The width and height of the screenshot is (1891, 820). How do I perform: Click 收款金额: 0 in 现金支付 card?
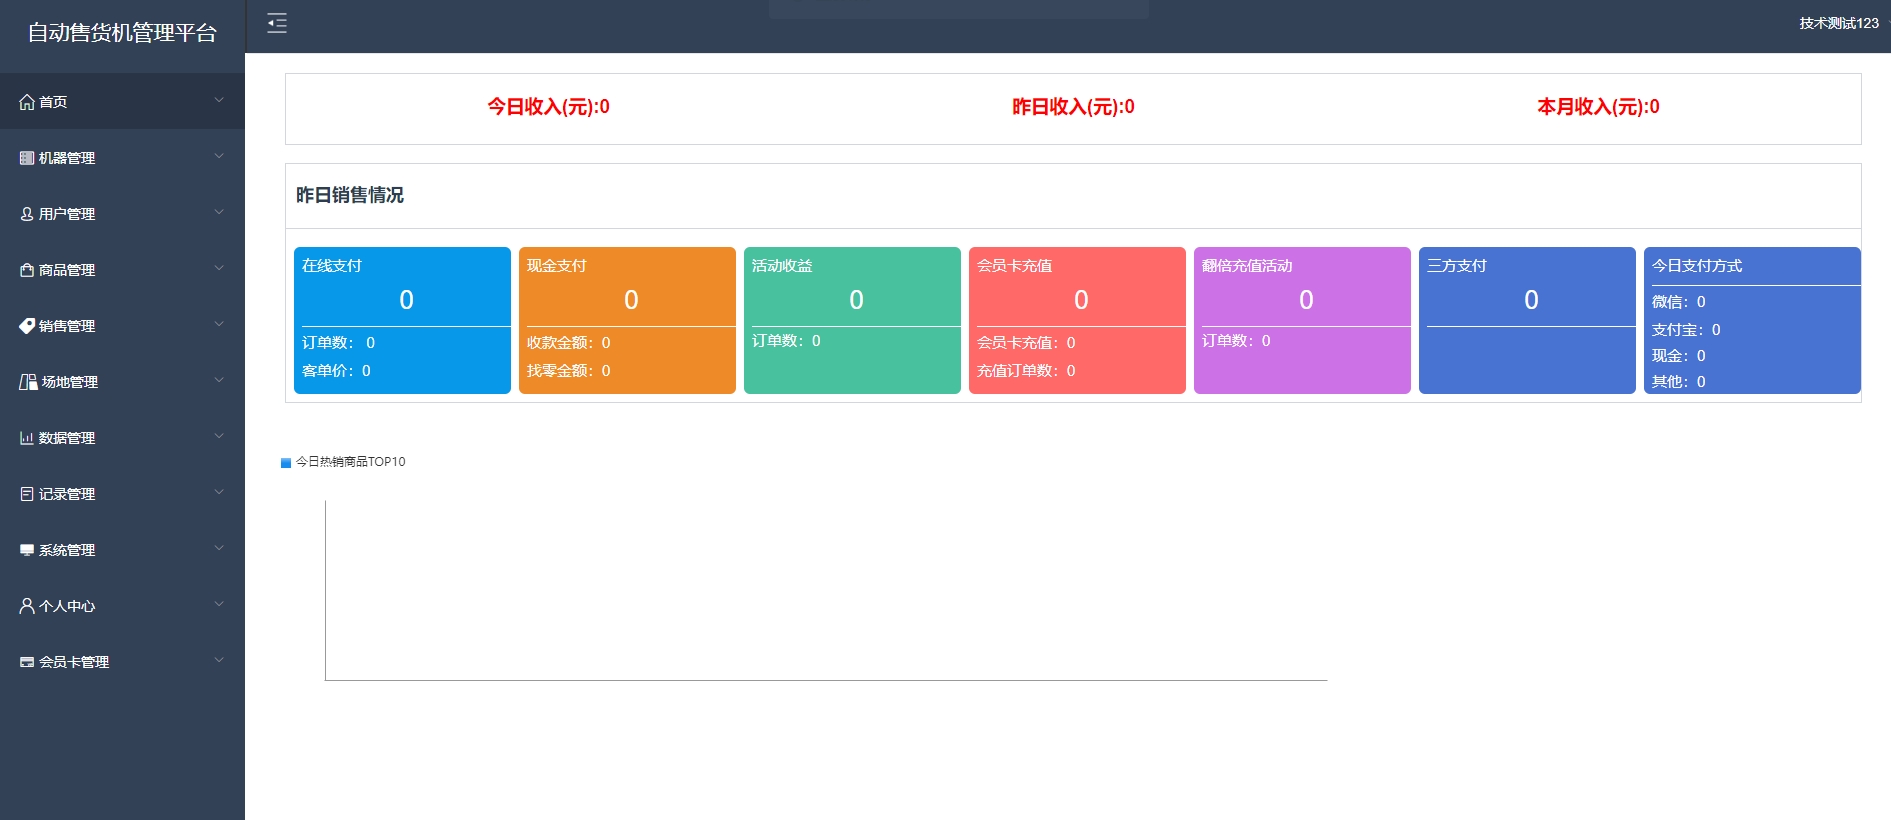(569, 343)
